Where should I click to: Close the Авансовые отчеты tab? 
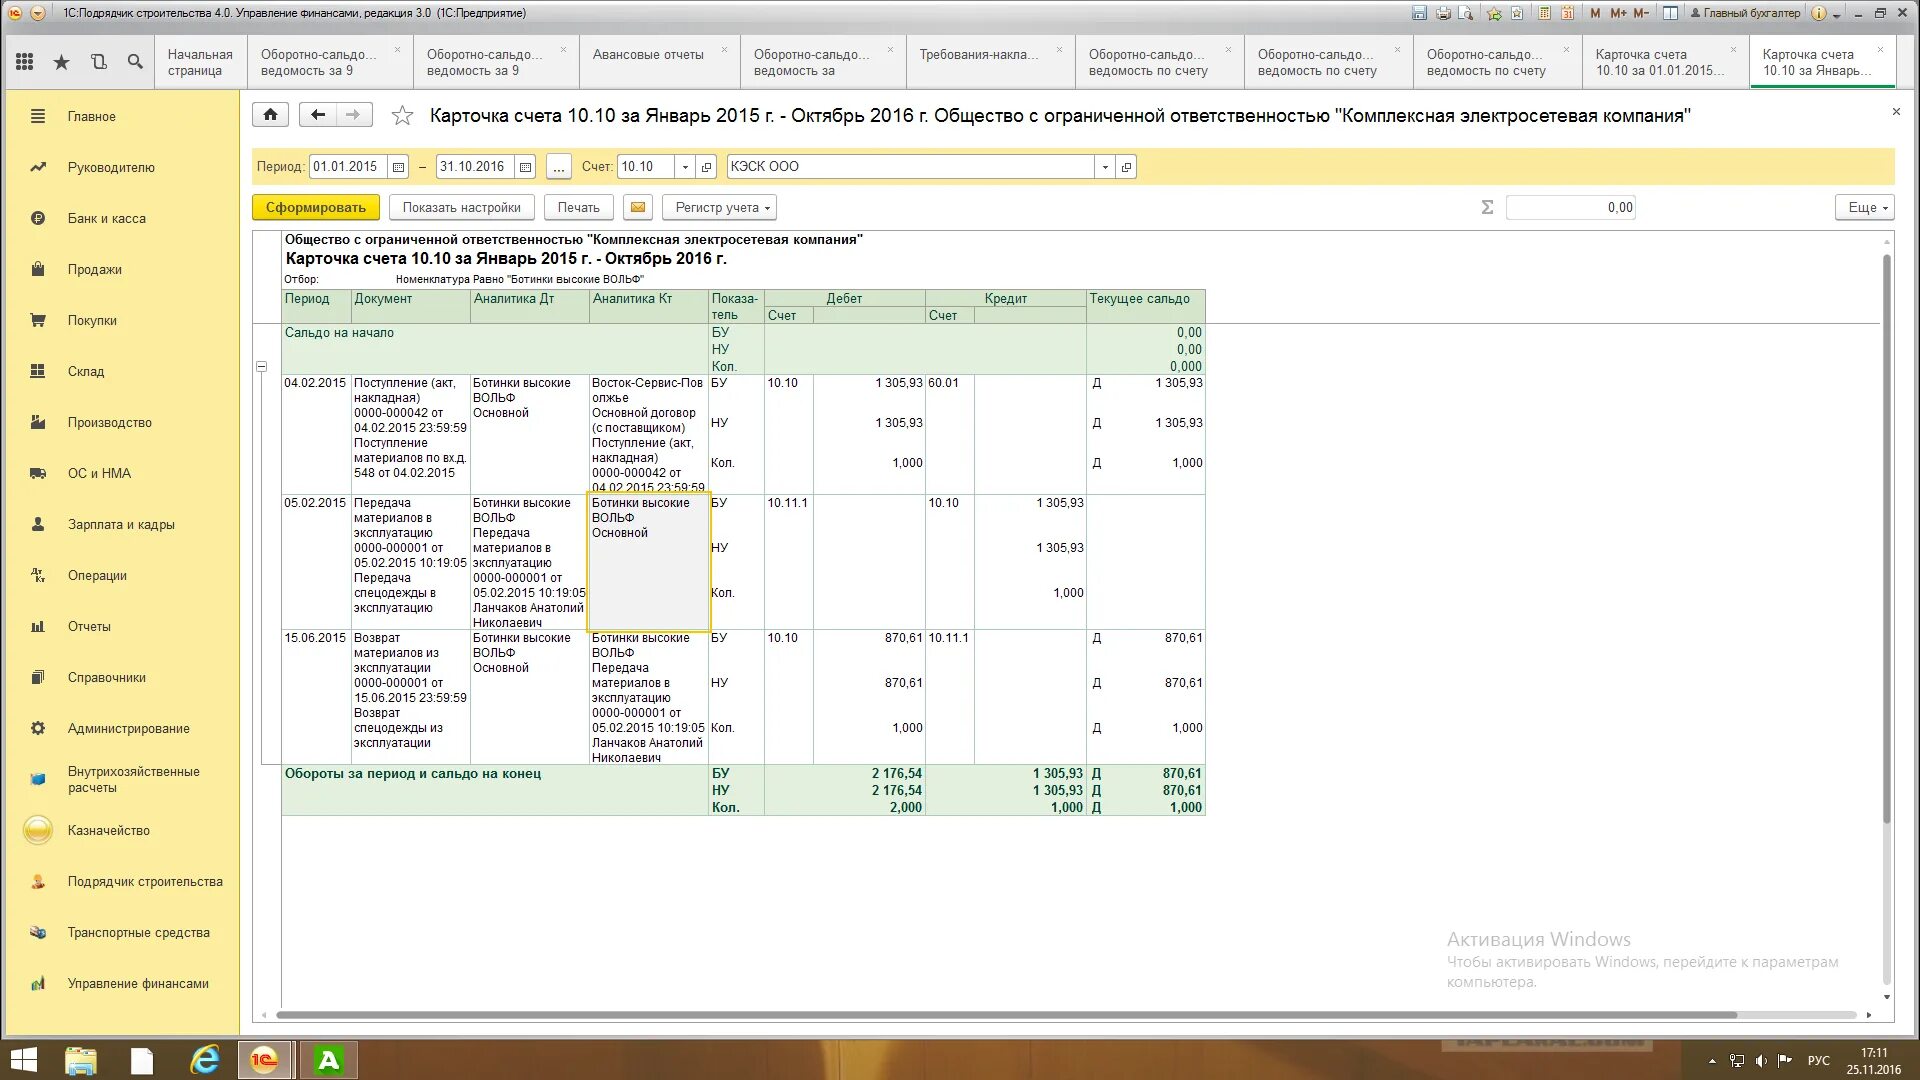click(x=724, y=49)
